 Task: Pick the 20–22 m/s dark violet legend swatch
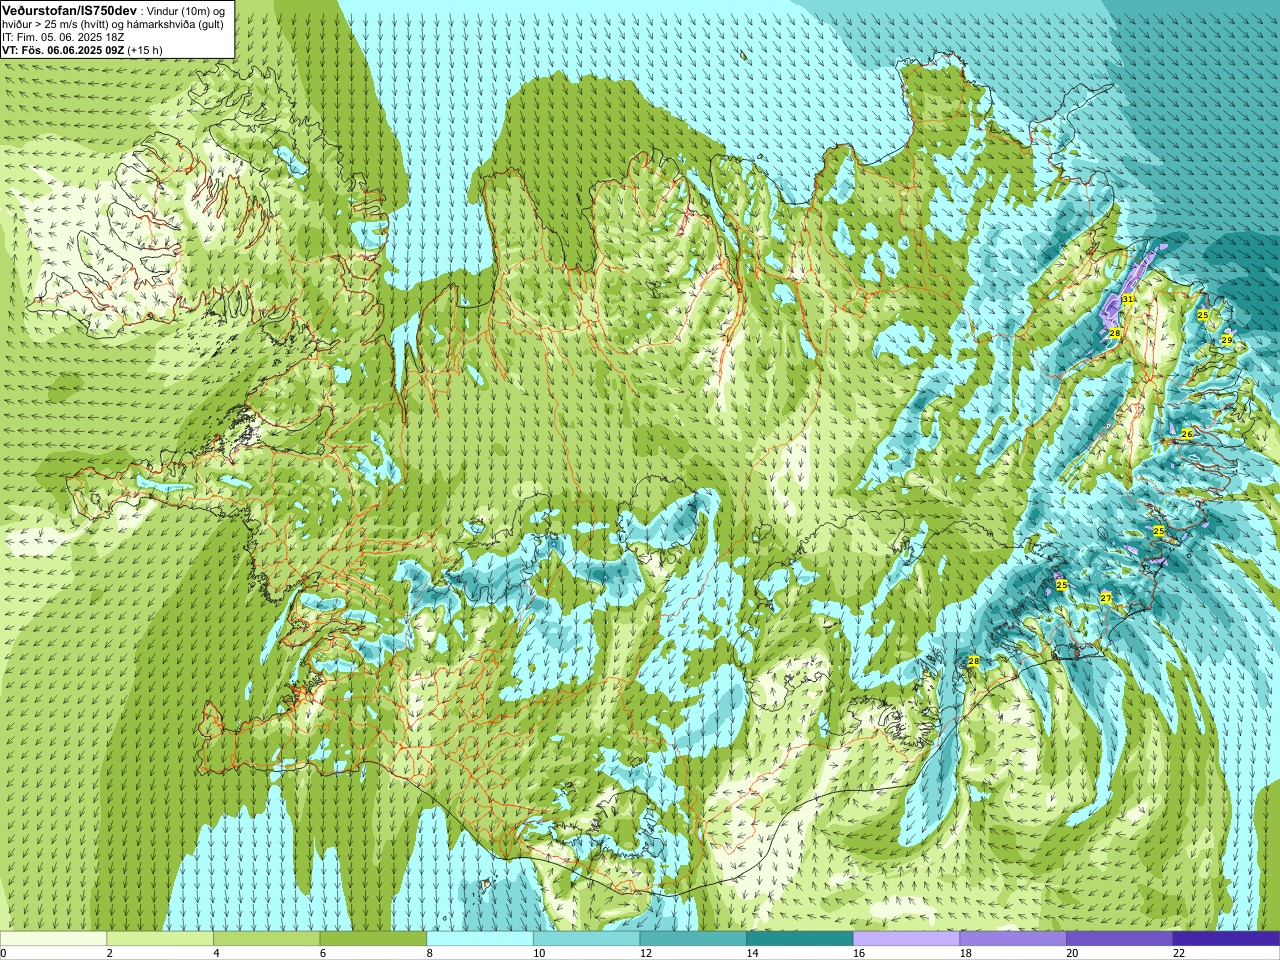(1120, 939)
